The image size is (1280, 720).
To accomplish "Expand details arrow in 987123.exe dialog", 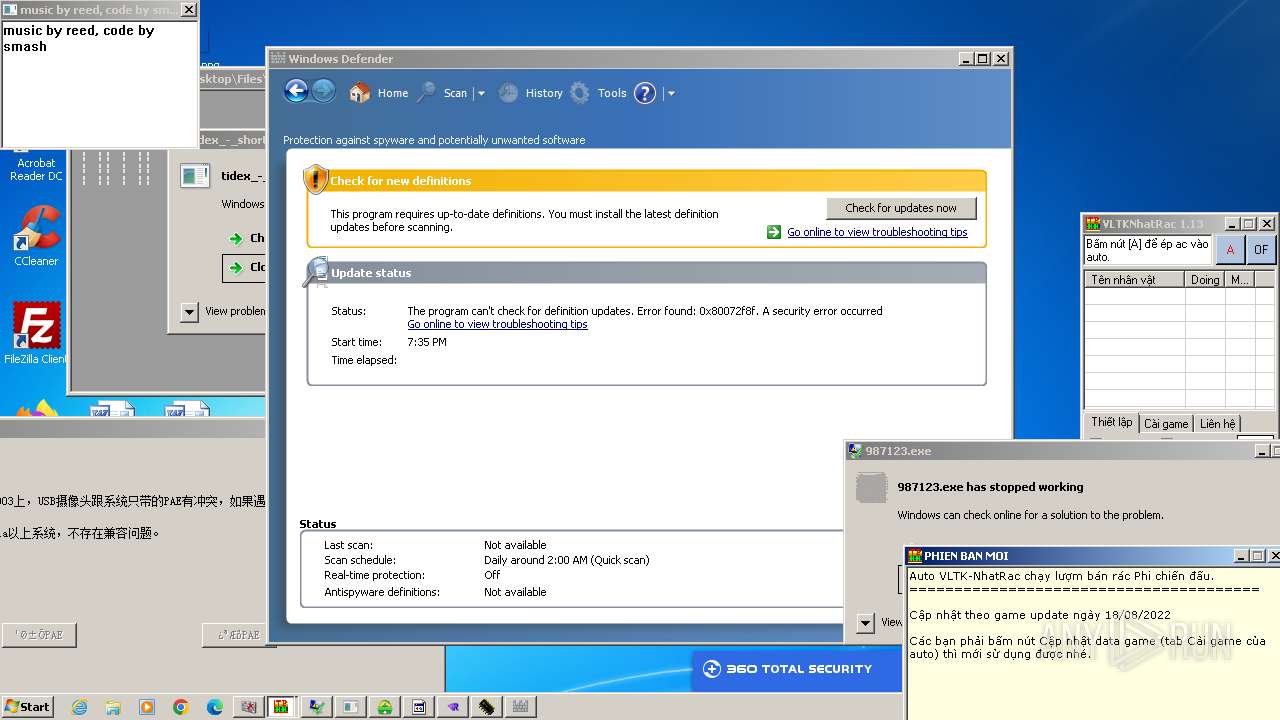I will tap(866, 623).
